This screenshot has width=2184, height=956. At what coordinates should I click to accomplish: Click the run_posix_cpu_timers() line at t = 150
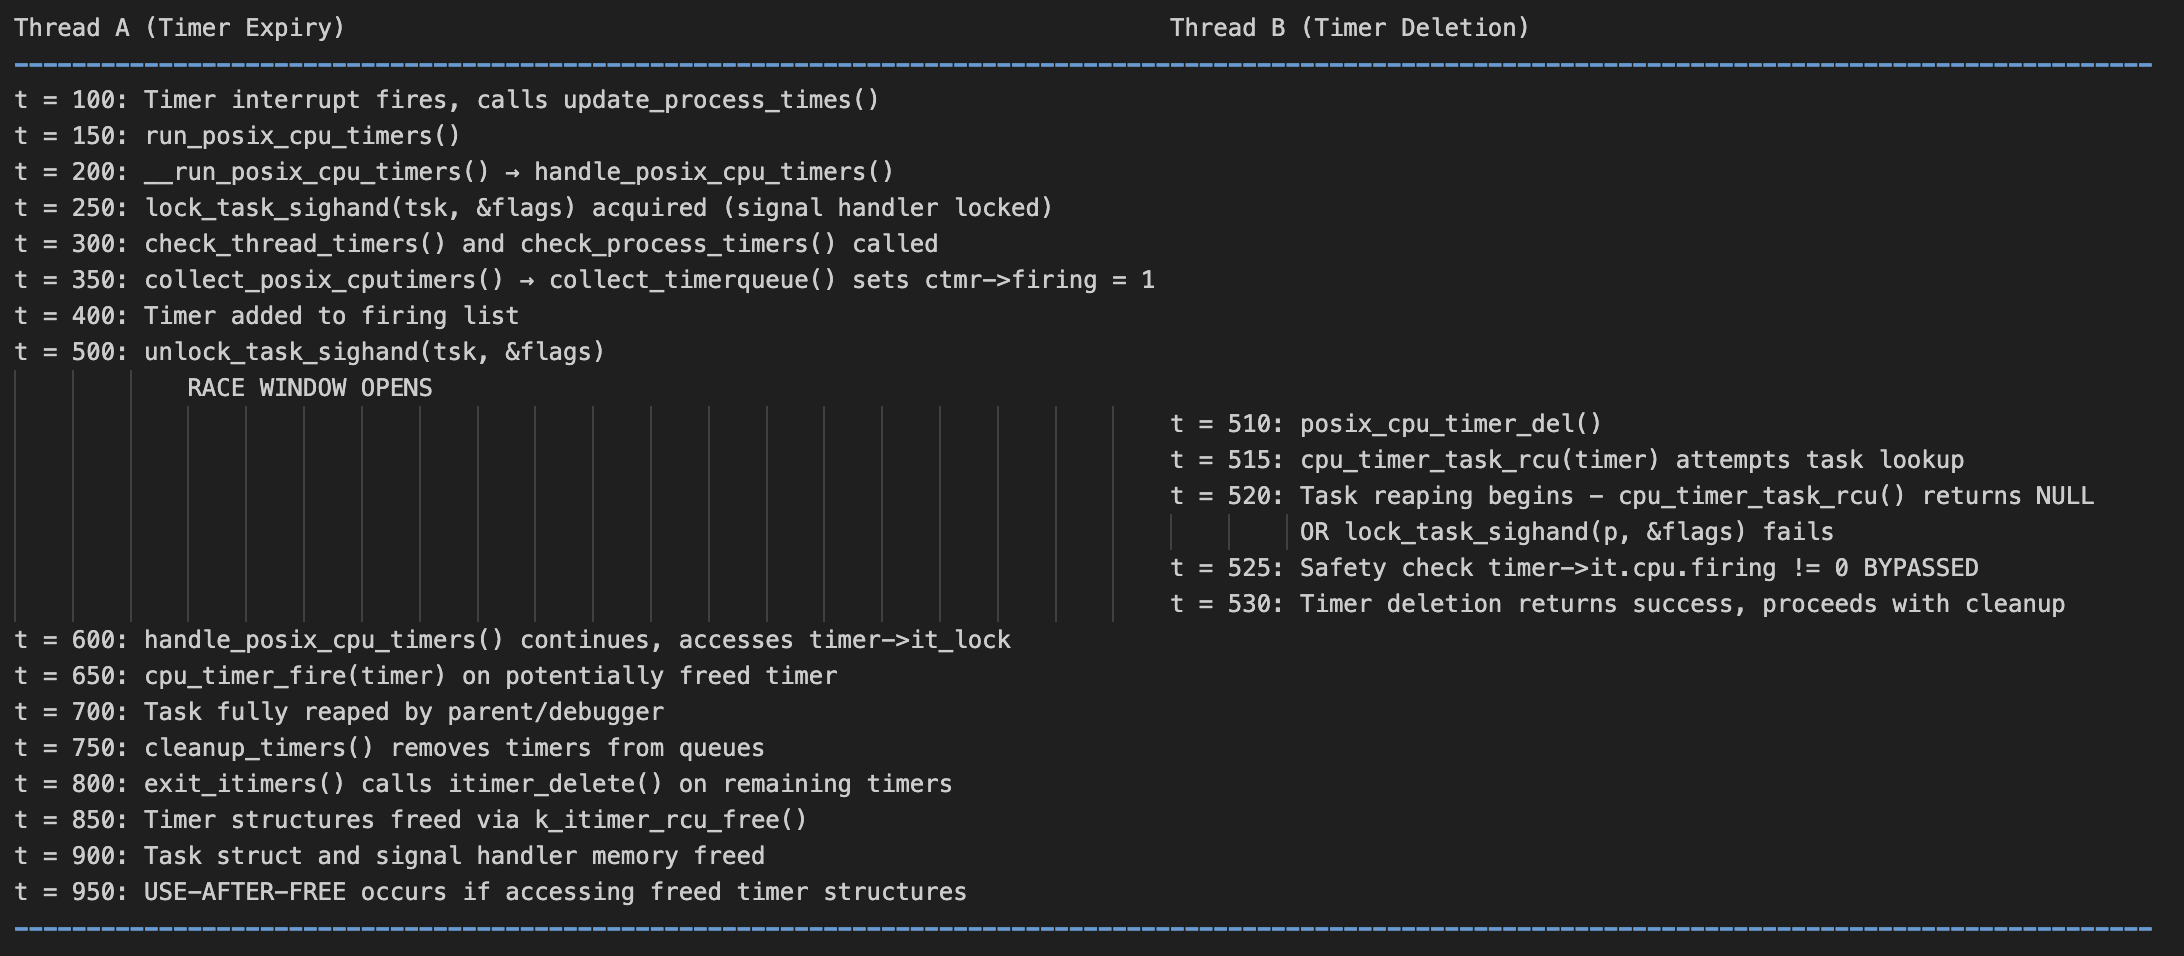(237, 136)
